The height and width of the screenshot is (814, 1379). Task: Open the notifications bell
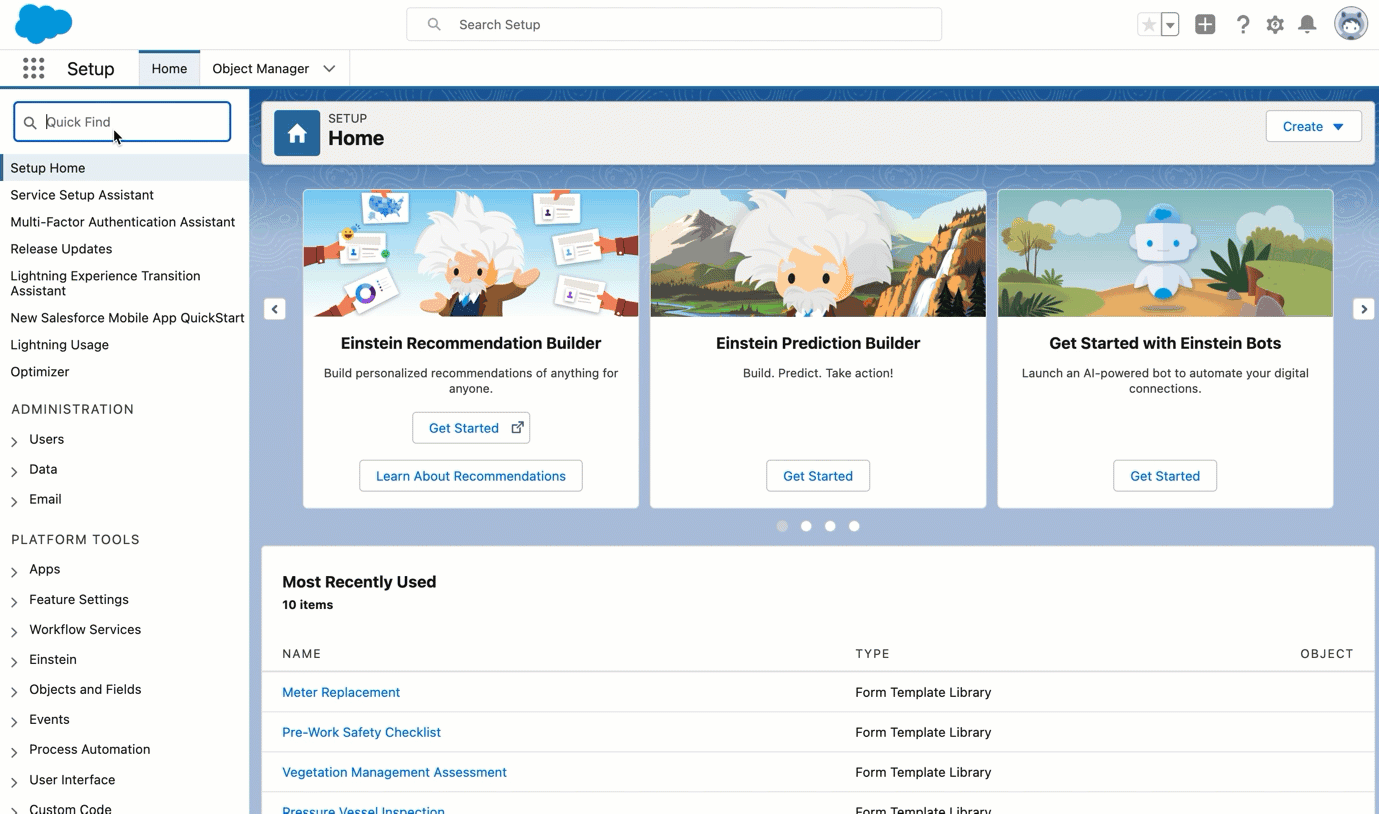(x=1307, y=25)
